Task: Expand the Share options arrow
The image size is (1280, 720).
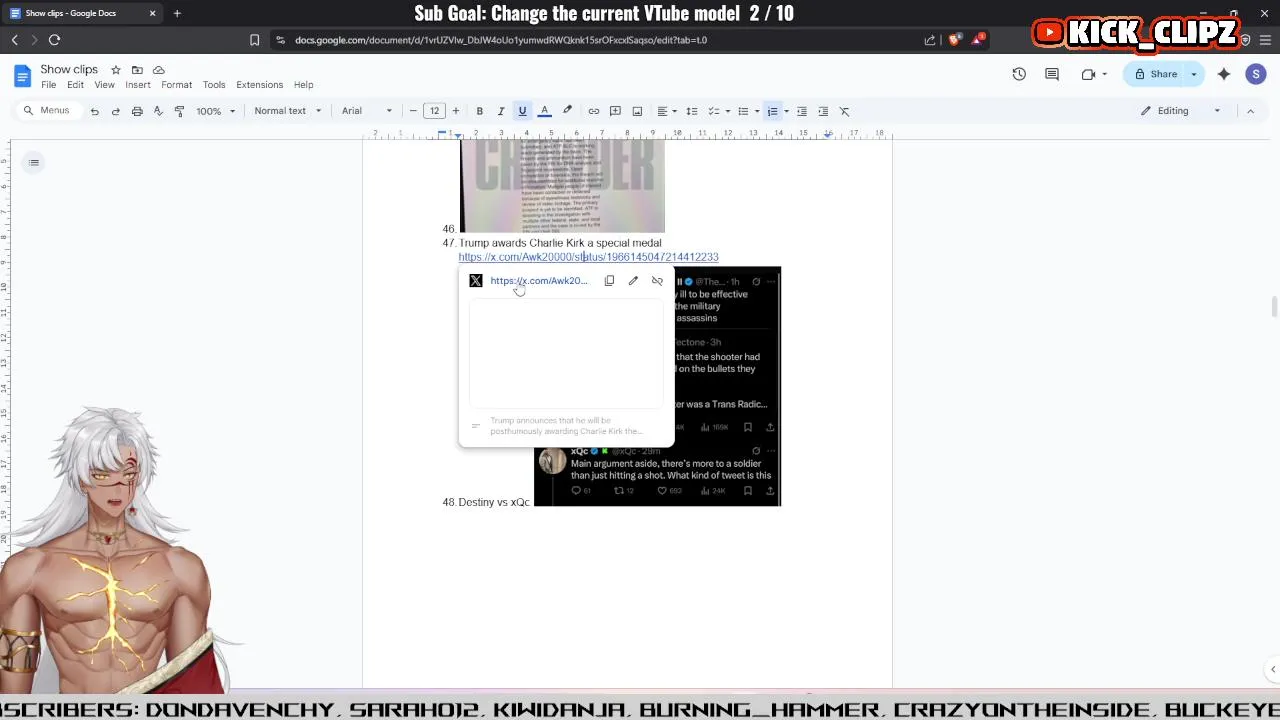Action: pyautogui.click(x=1193, y=74)
